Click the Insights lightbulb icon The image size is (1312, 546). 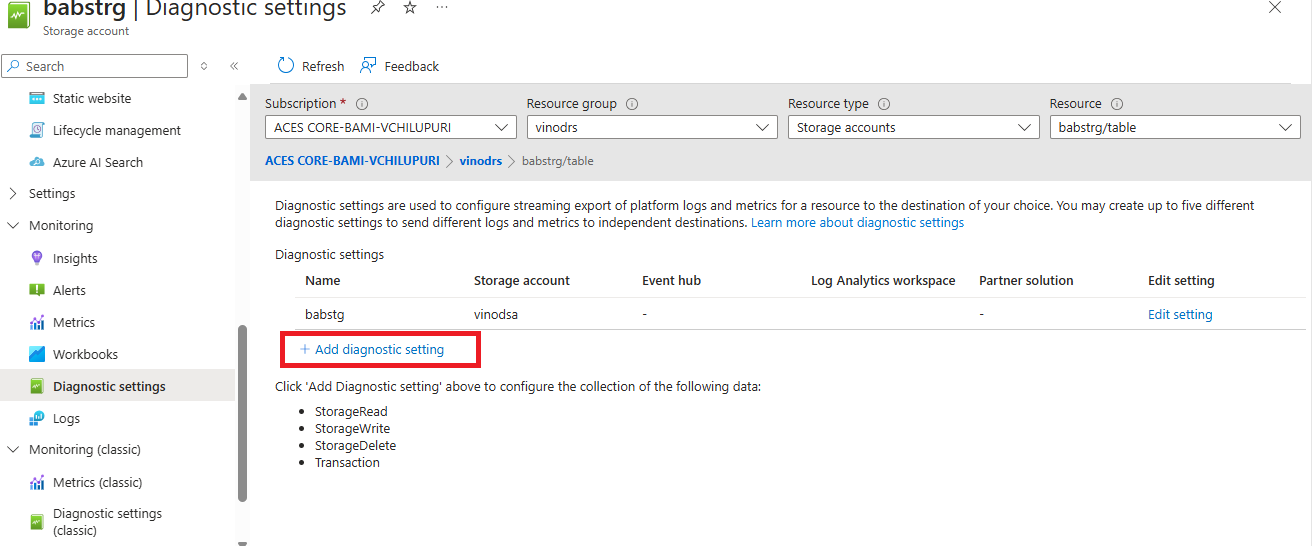click(37, 258)
